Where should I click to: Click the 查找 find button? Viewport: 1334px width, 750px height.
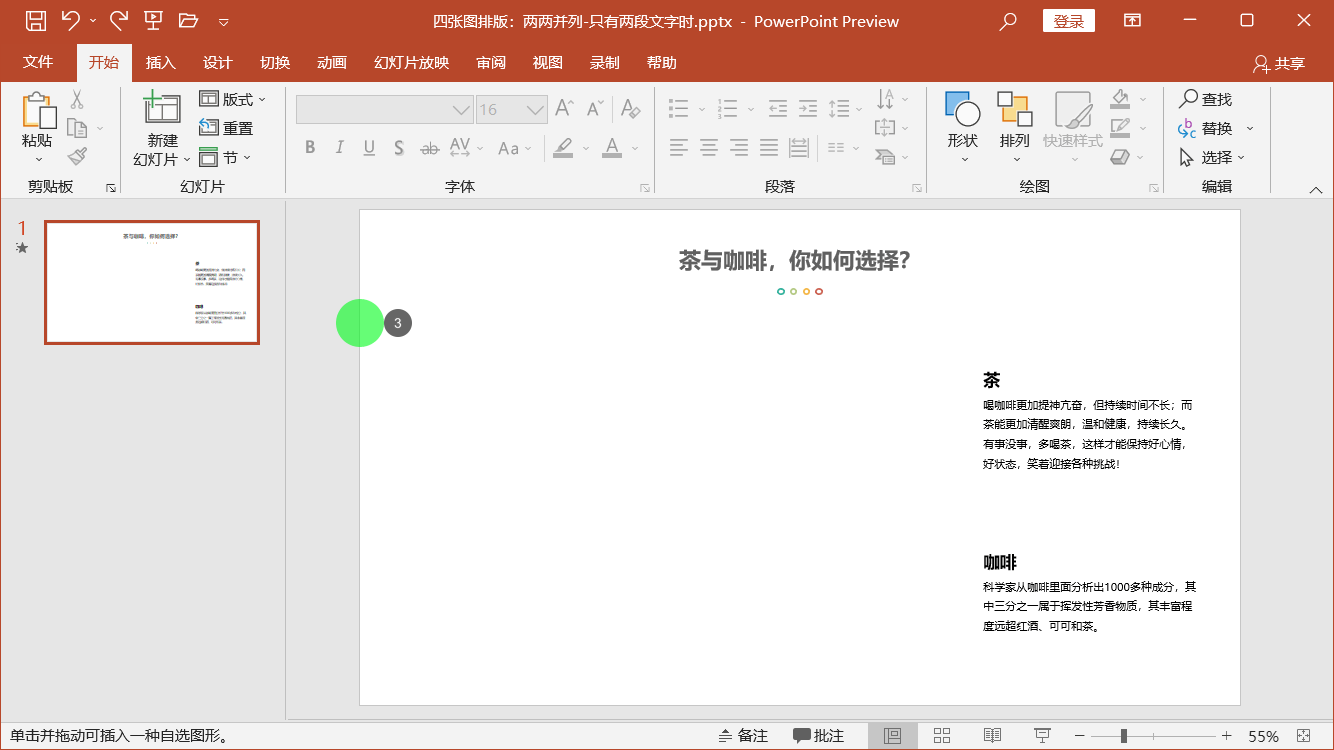tap(1205, 99)
